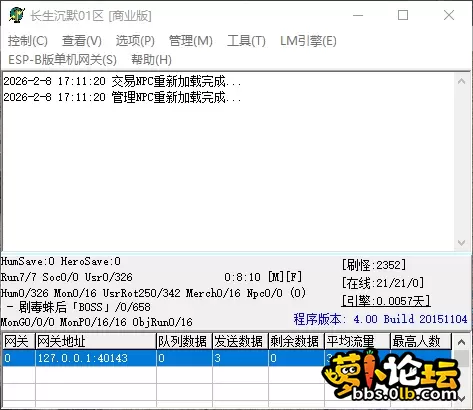
Task: Open the ESP-B版单机网关(S) menu
Action: pyautogui.click(x=62, y=60)
